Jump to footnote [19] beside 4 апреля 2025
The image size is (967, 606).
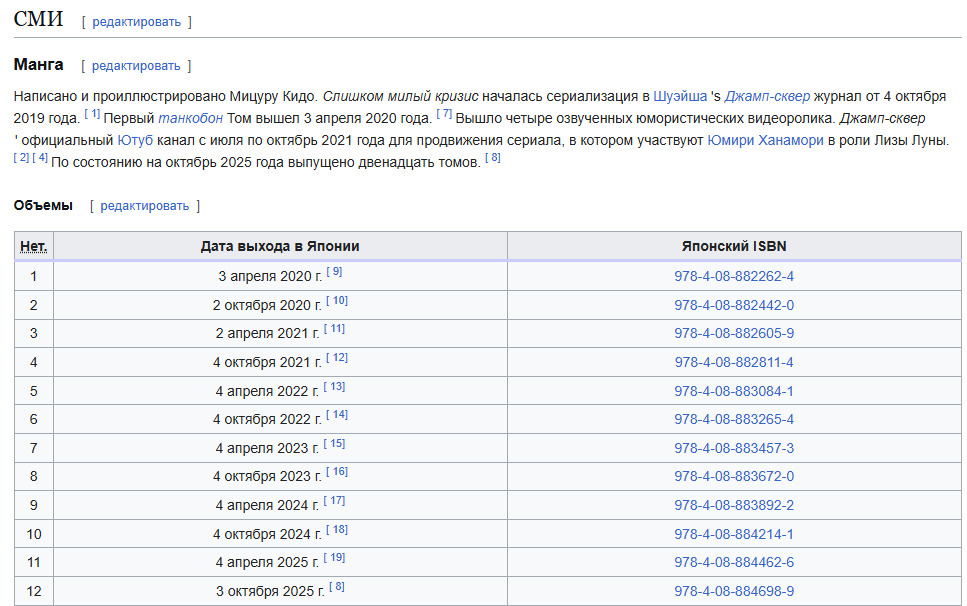[334, 558]
